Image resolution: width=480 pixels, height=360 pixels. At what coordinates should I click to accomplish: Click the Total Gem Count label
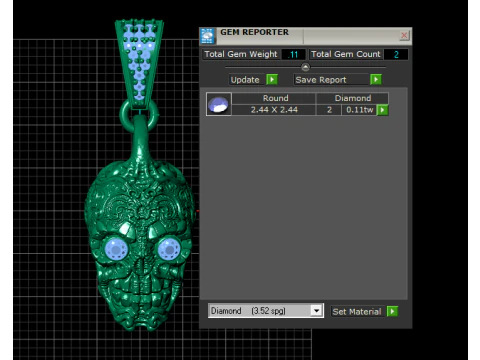[346, 54]
